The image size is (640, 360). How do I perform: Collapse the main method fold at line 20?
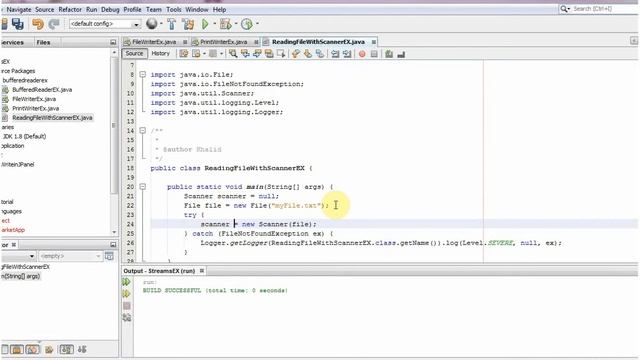click(142, 187)
